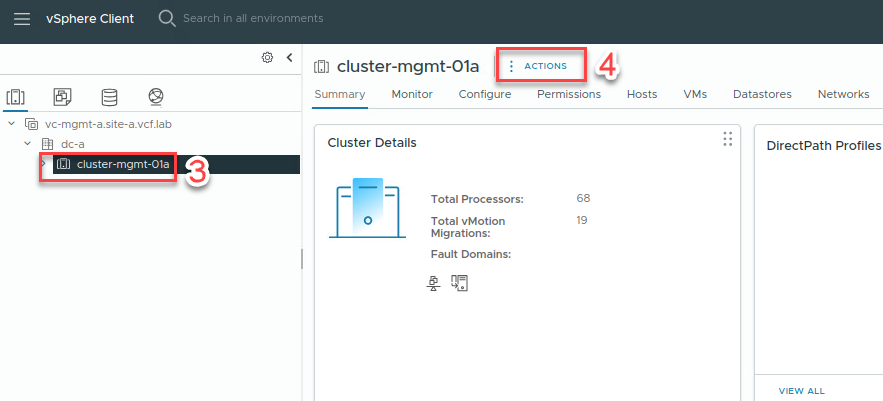Click the vSphere HA icon in Cluster Details
Viewport: 883px width, 401px height.
(x=460, y=283)
